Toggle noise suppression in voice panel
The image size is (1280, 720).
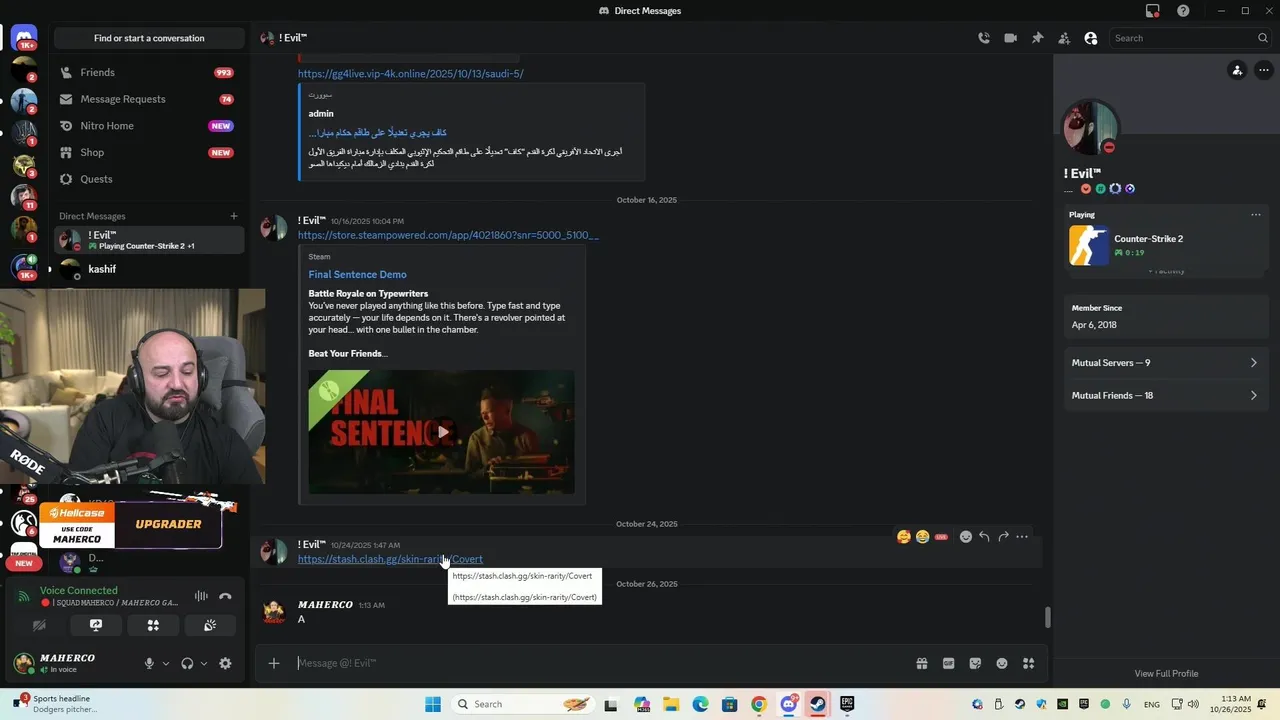point(201,596)
